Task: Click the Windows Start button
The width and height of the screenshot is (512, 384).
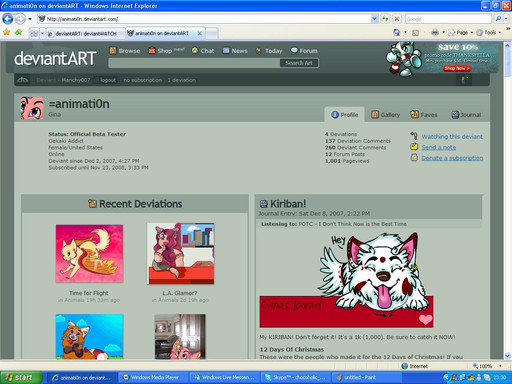Action: click(x=21, y=377)
